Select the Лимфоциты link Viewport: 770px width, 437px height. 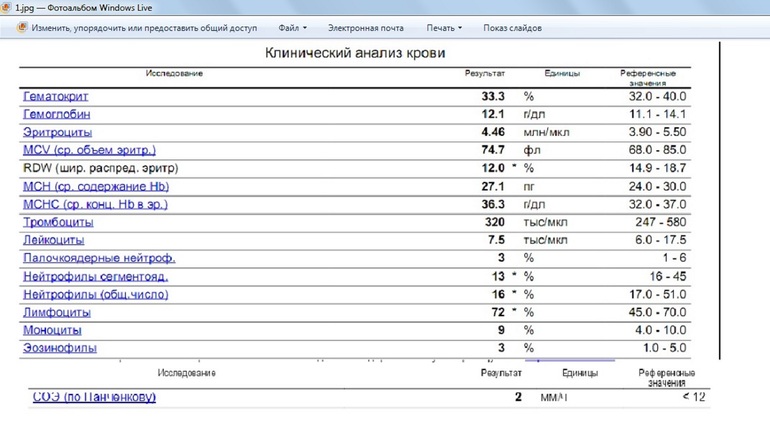coord(56,312)
